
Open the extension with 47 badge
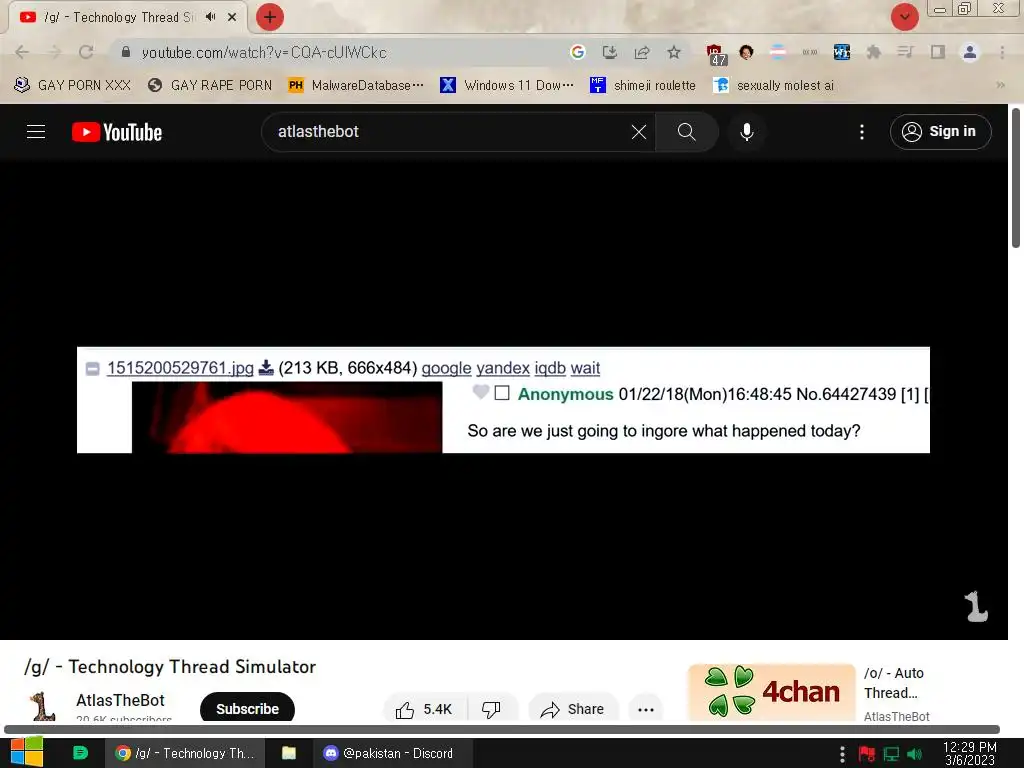[715, 54]
